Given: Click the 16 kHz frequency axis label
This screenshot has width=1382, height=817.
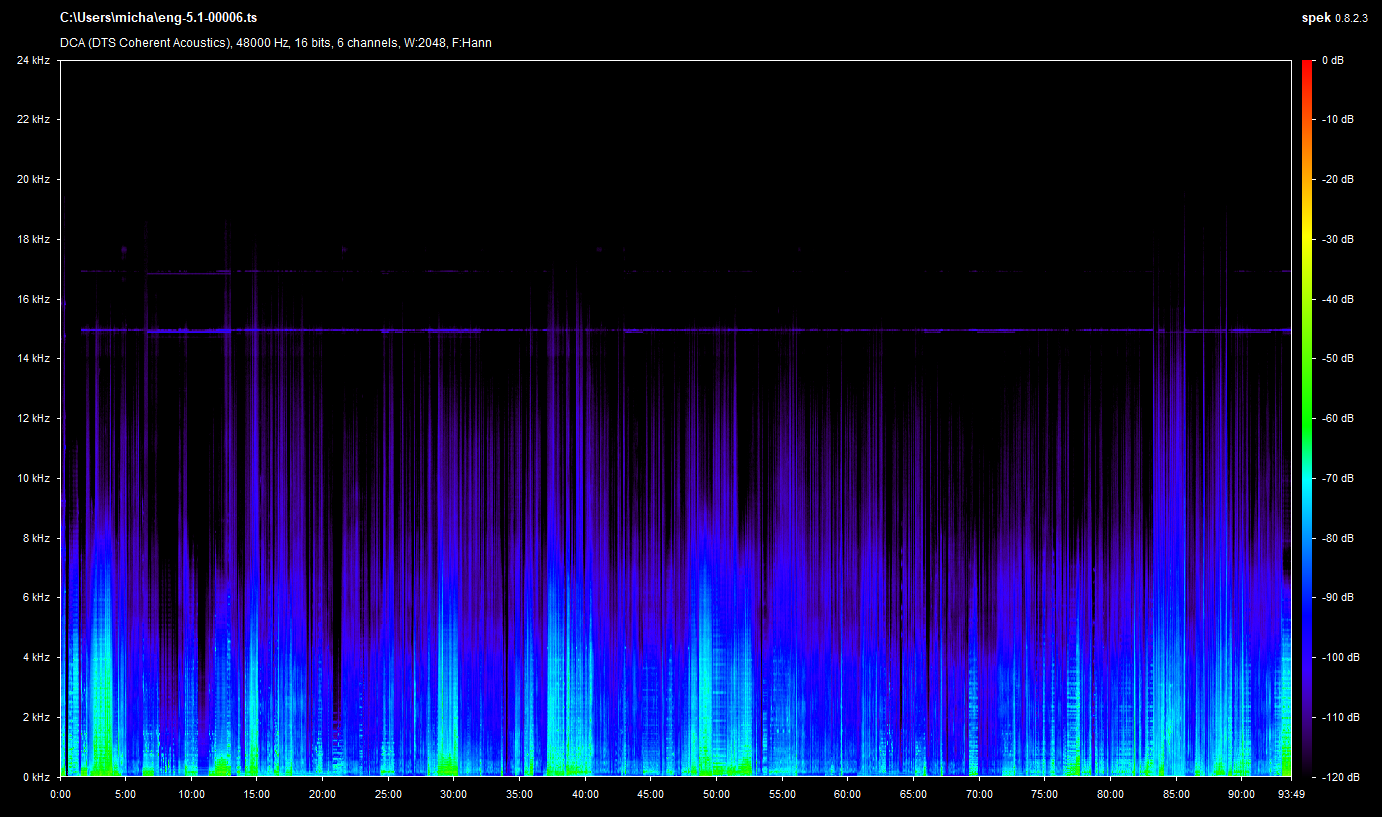Looking at the screenshot, I should click(x=32, y=299).
